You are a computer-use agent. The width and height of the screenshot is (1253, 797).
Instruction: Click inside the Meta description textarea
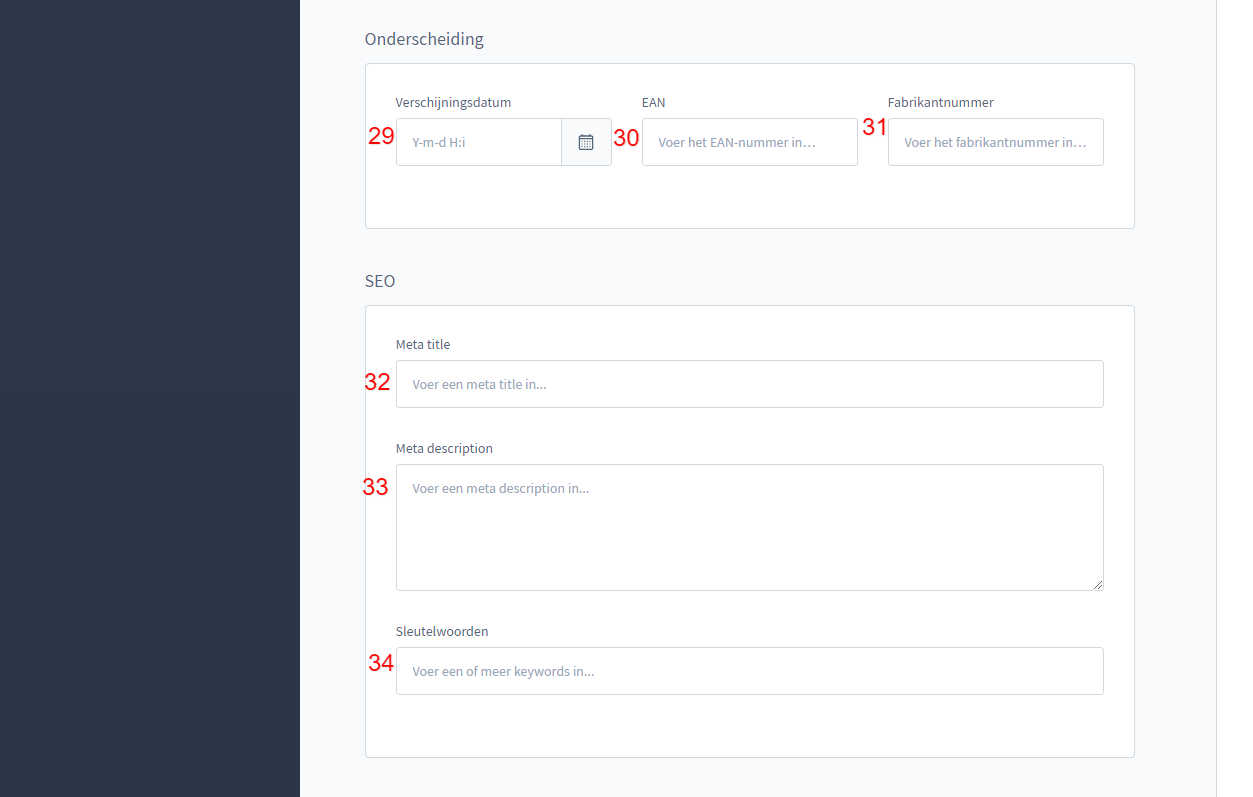click(749, 520)
